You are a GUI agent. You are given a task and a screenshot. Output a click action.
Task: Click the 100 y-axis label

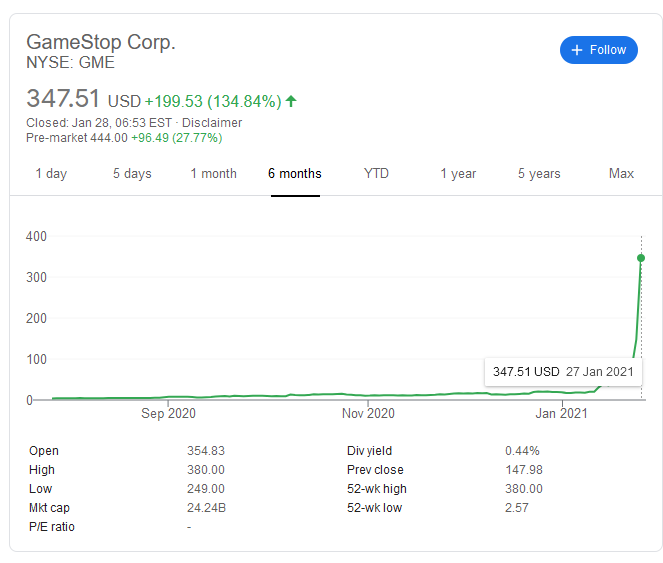coord(36,360)
